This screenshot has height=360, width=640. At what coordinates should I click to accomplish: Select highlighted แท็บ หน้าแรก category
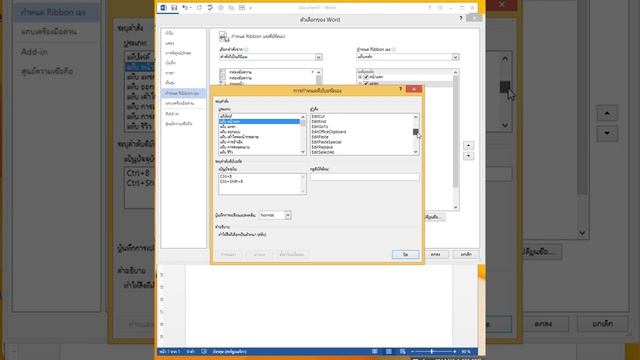(x=260, y=122)
